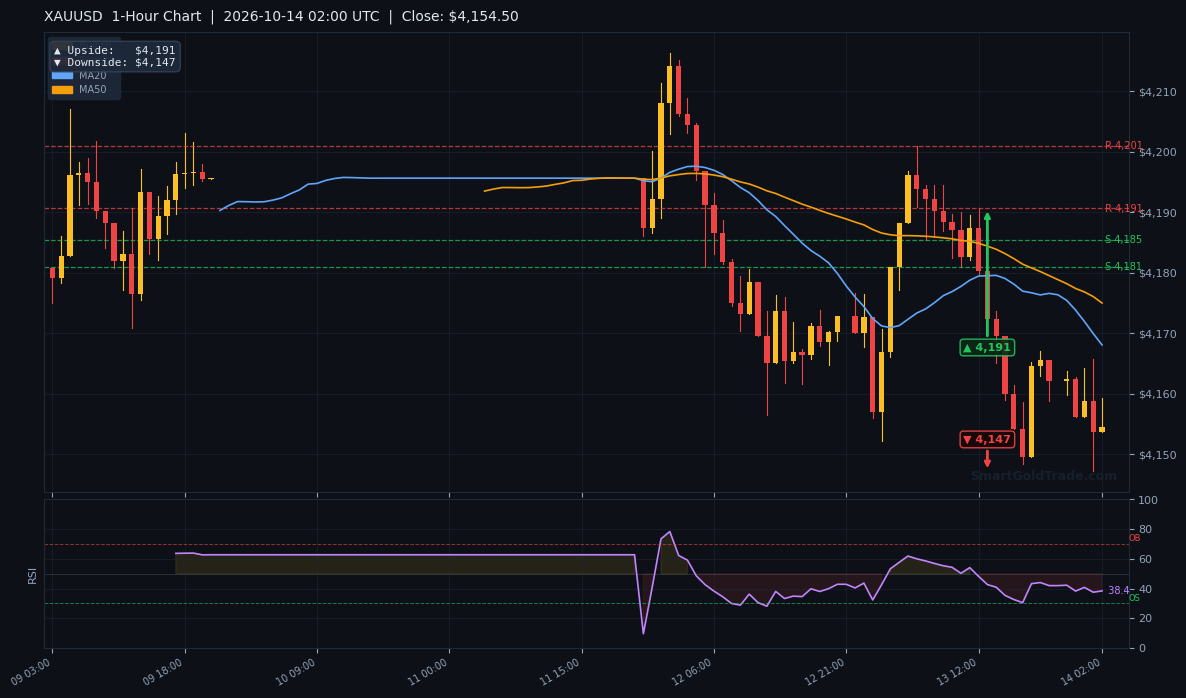This screenshot has width=1186, height=698.
Task: Click the $4,200 price axis label
Action: [1157, 152]
